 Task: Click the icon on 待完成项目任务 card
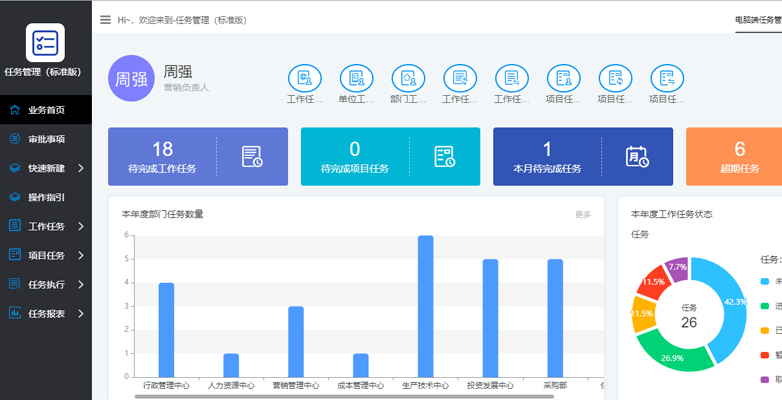pos(444,156)
